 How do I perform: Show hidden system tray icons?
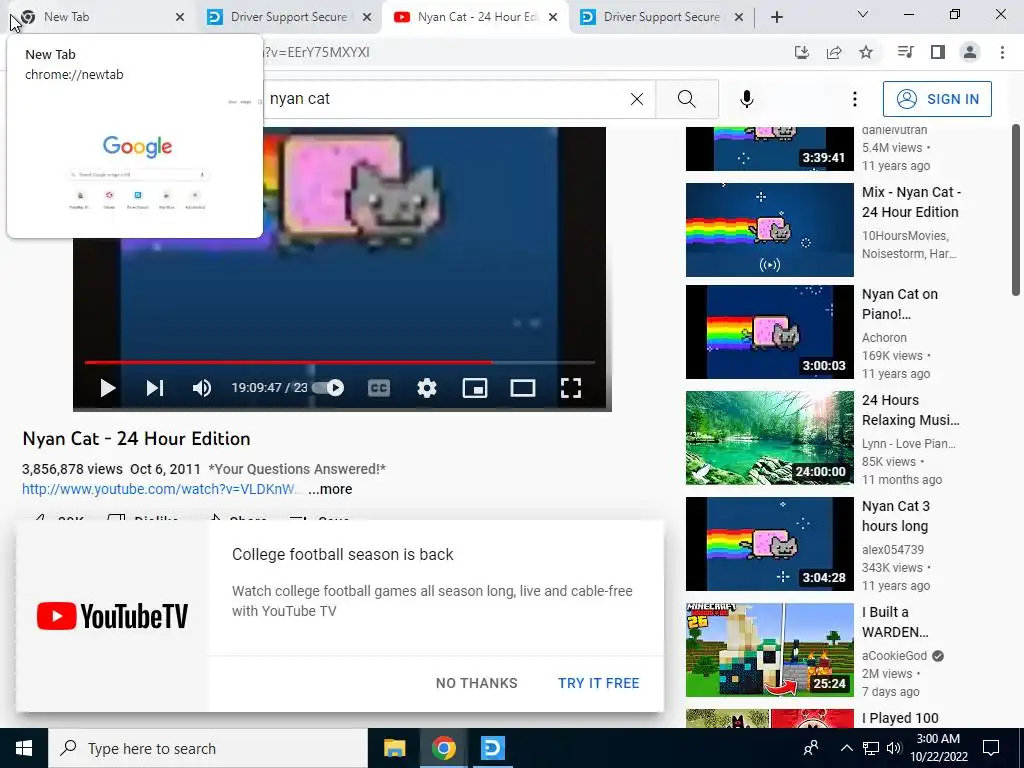[846, 748]
